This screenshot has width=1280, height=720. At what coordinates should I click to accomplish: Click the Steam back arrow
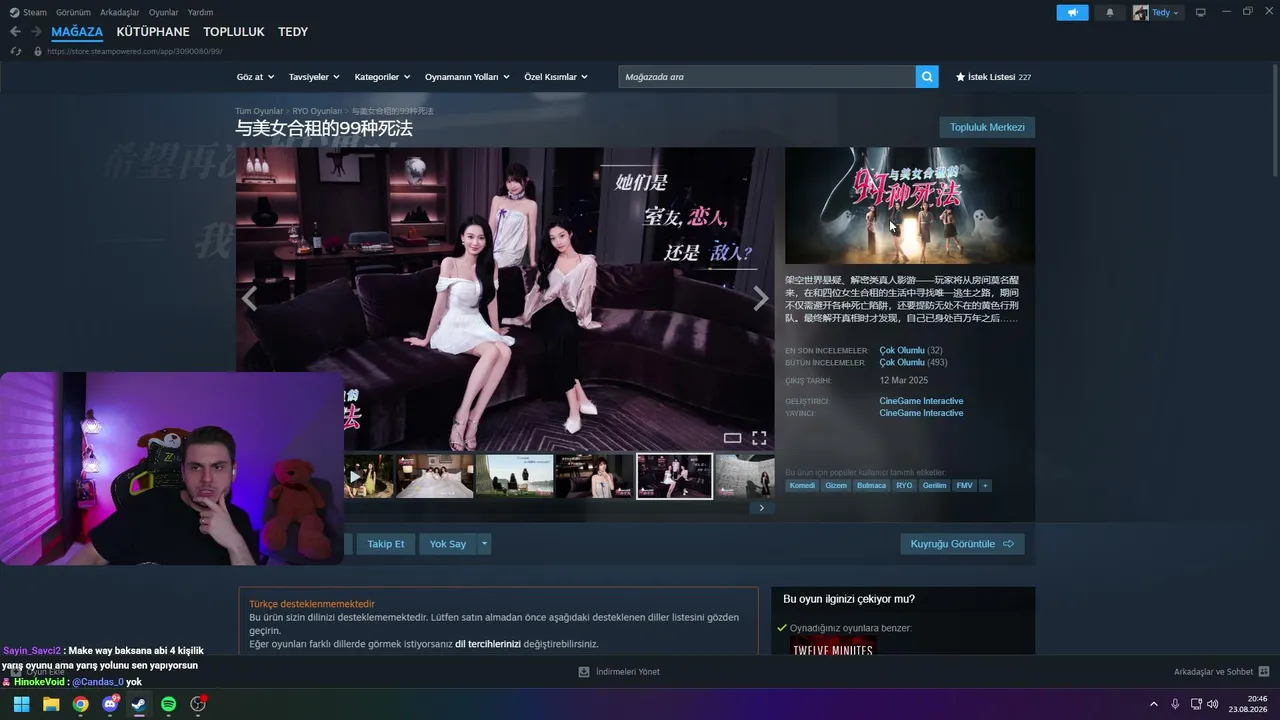(15, 32)
